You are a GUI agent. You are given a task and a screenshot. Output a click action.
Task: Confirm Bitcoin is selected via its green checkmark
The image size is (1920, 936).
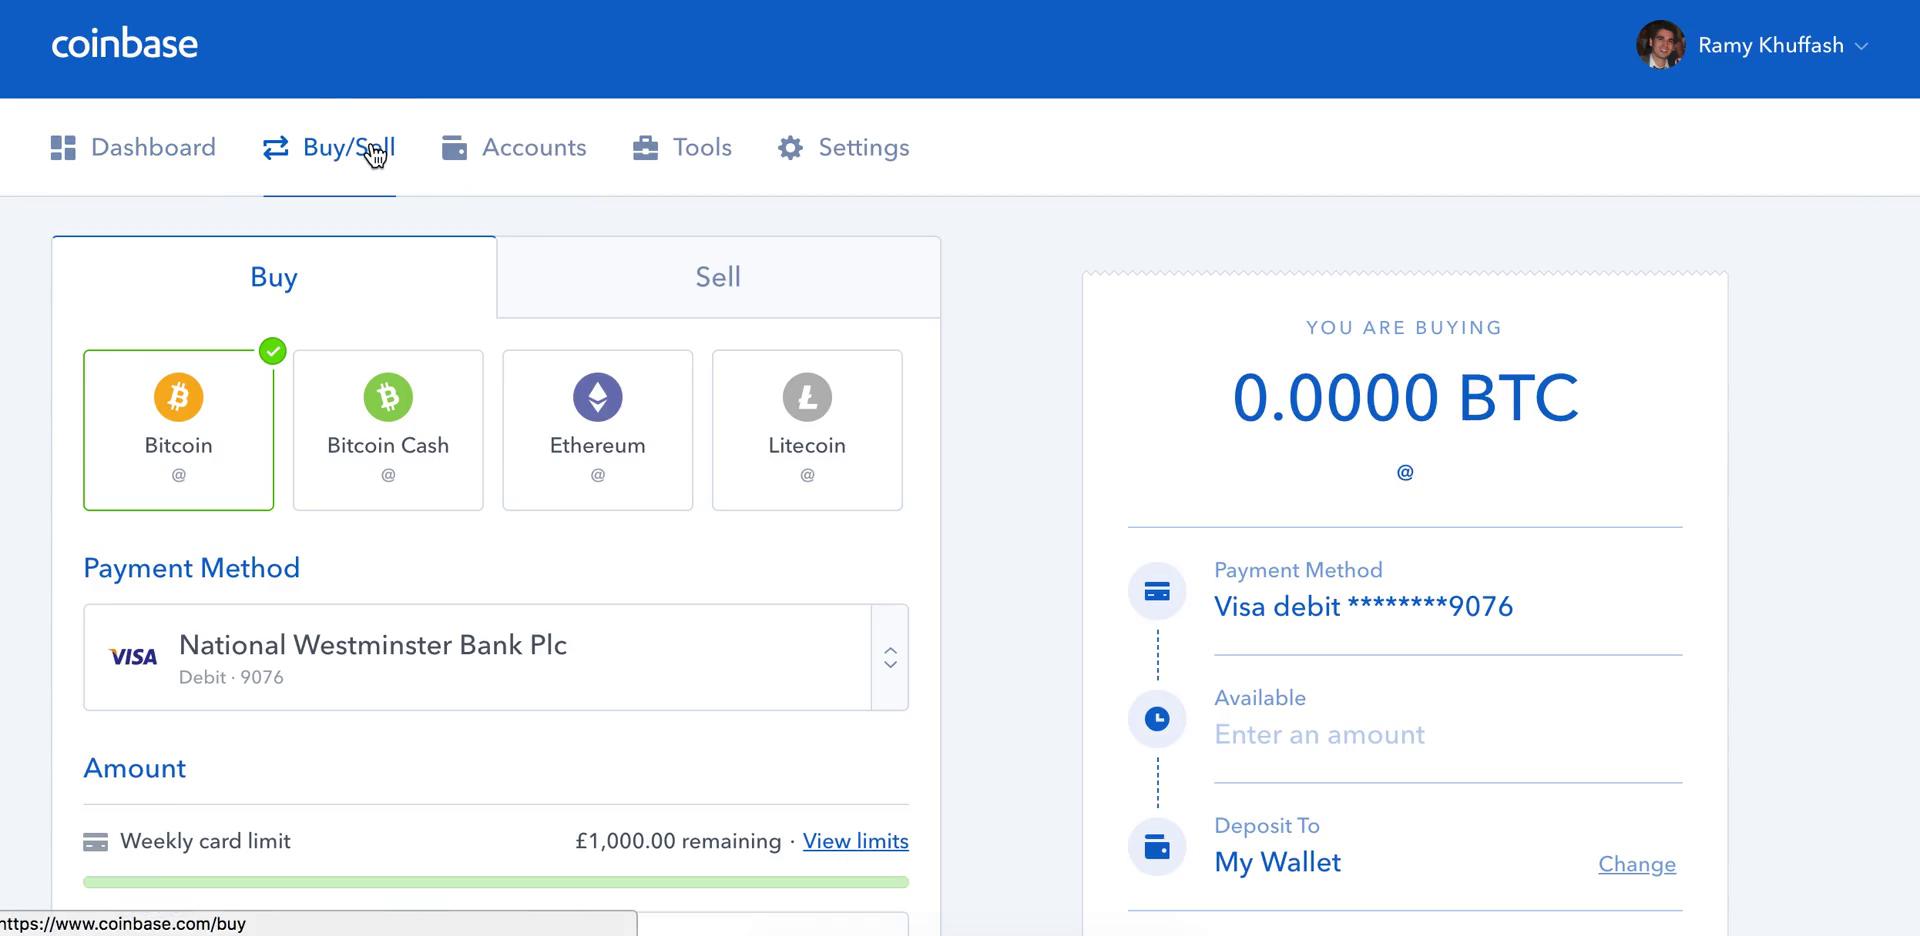271,351
